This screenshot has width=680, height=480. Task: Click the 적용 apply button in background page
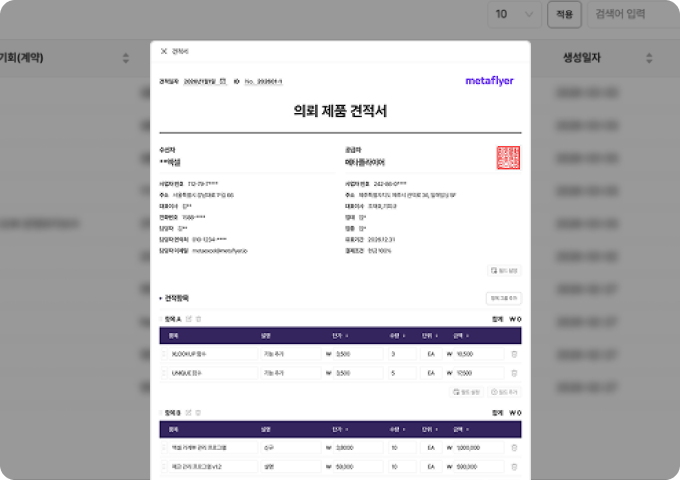(x=564, y=14)
